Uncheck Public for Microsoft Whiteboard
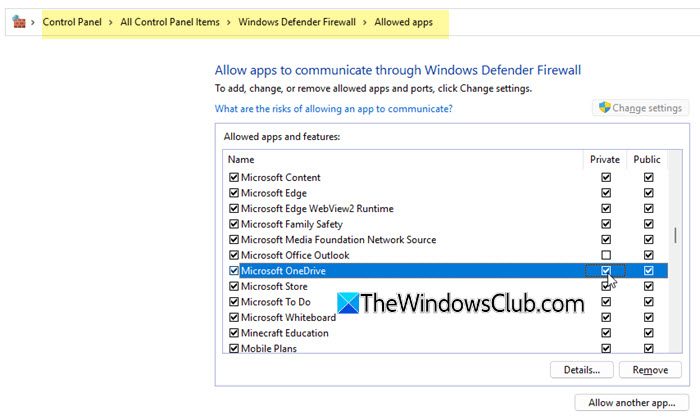Image resolution: width=700 pixels, height=420 pixels. click(649, 317)
